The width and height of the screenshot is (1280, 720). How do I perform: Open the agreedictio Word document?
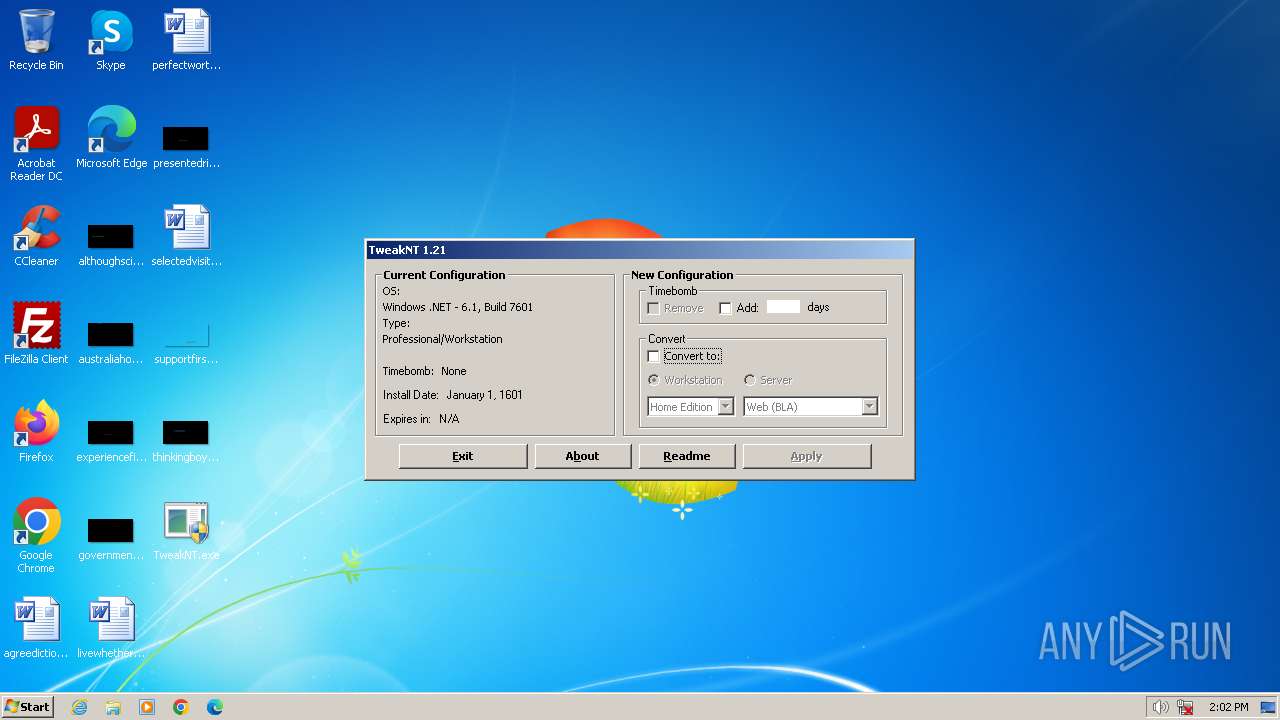pos(36,628)
